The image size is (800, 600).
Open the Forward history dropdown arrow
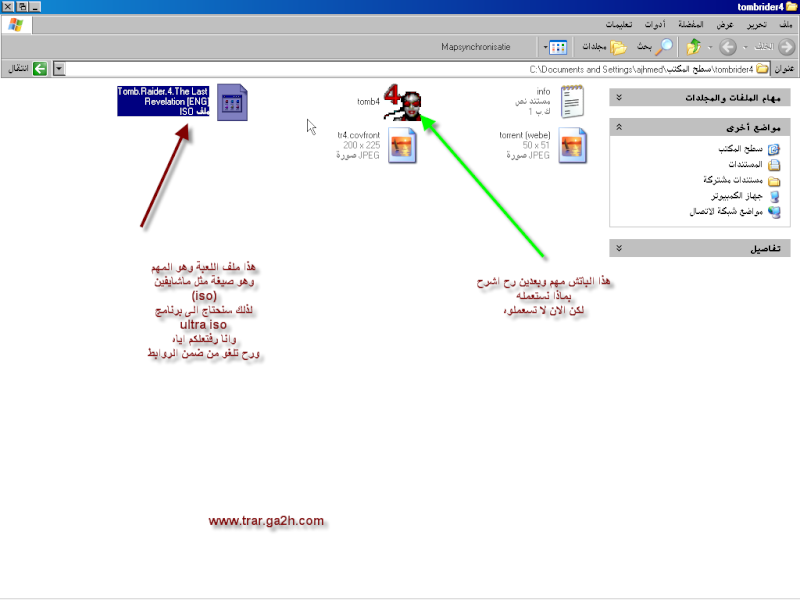click(x=710, y=47)
